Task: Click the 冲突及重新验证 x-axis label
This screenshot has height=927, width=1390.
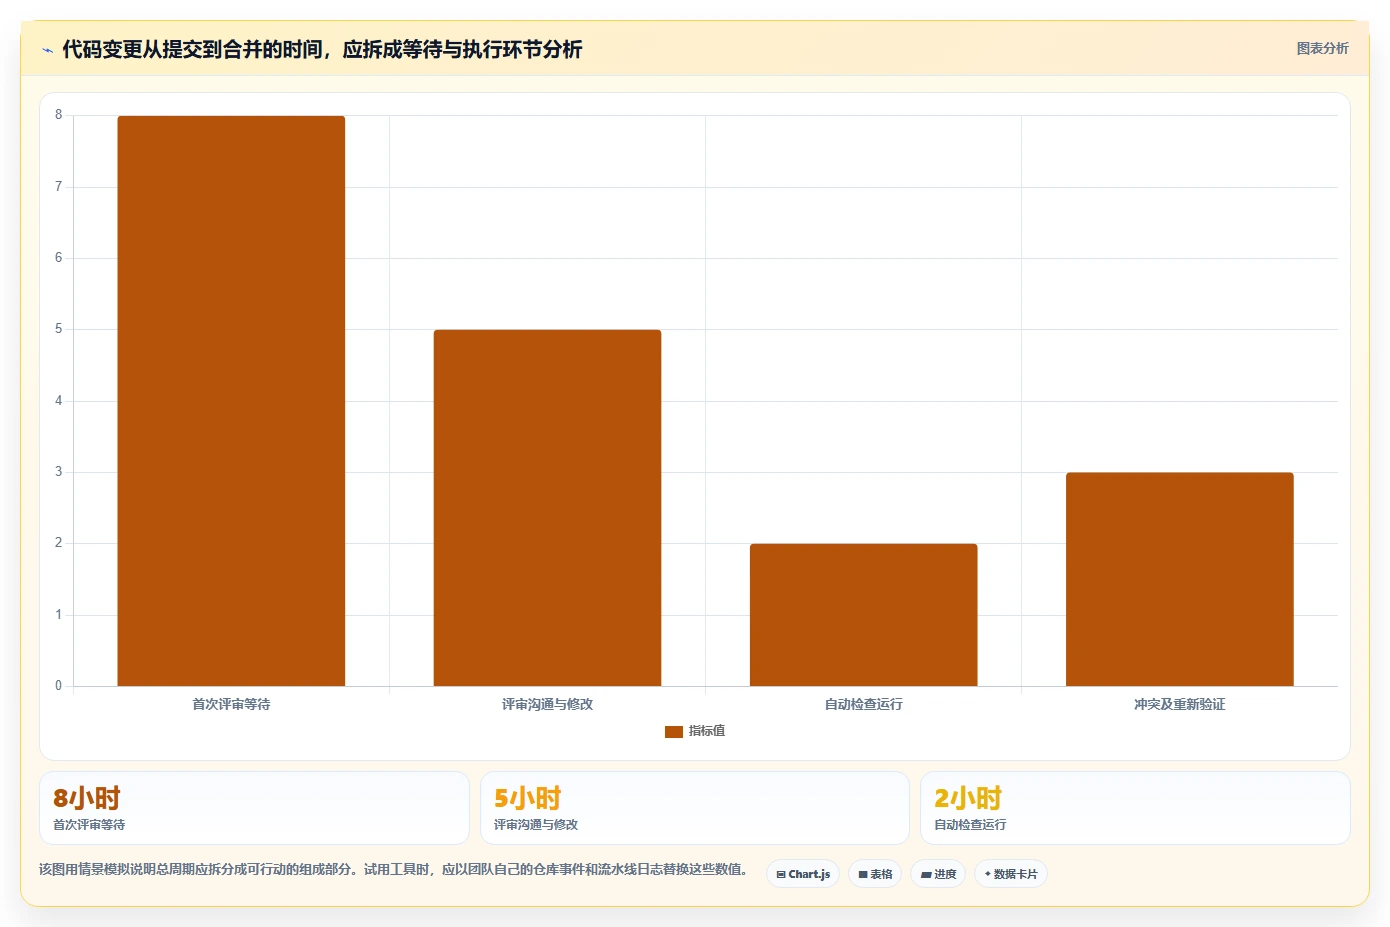Action: (x=1179, y=704)
